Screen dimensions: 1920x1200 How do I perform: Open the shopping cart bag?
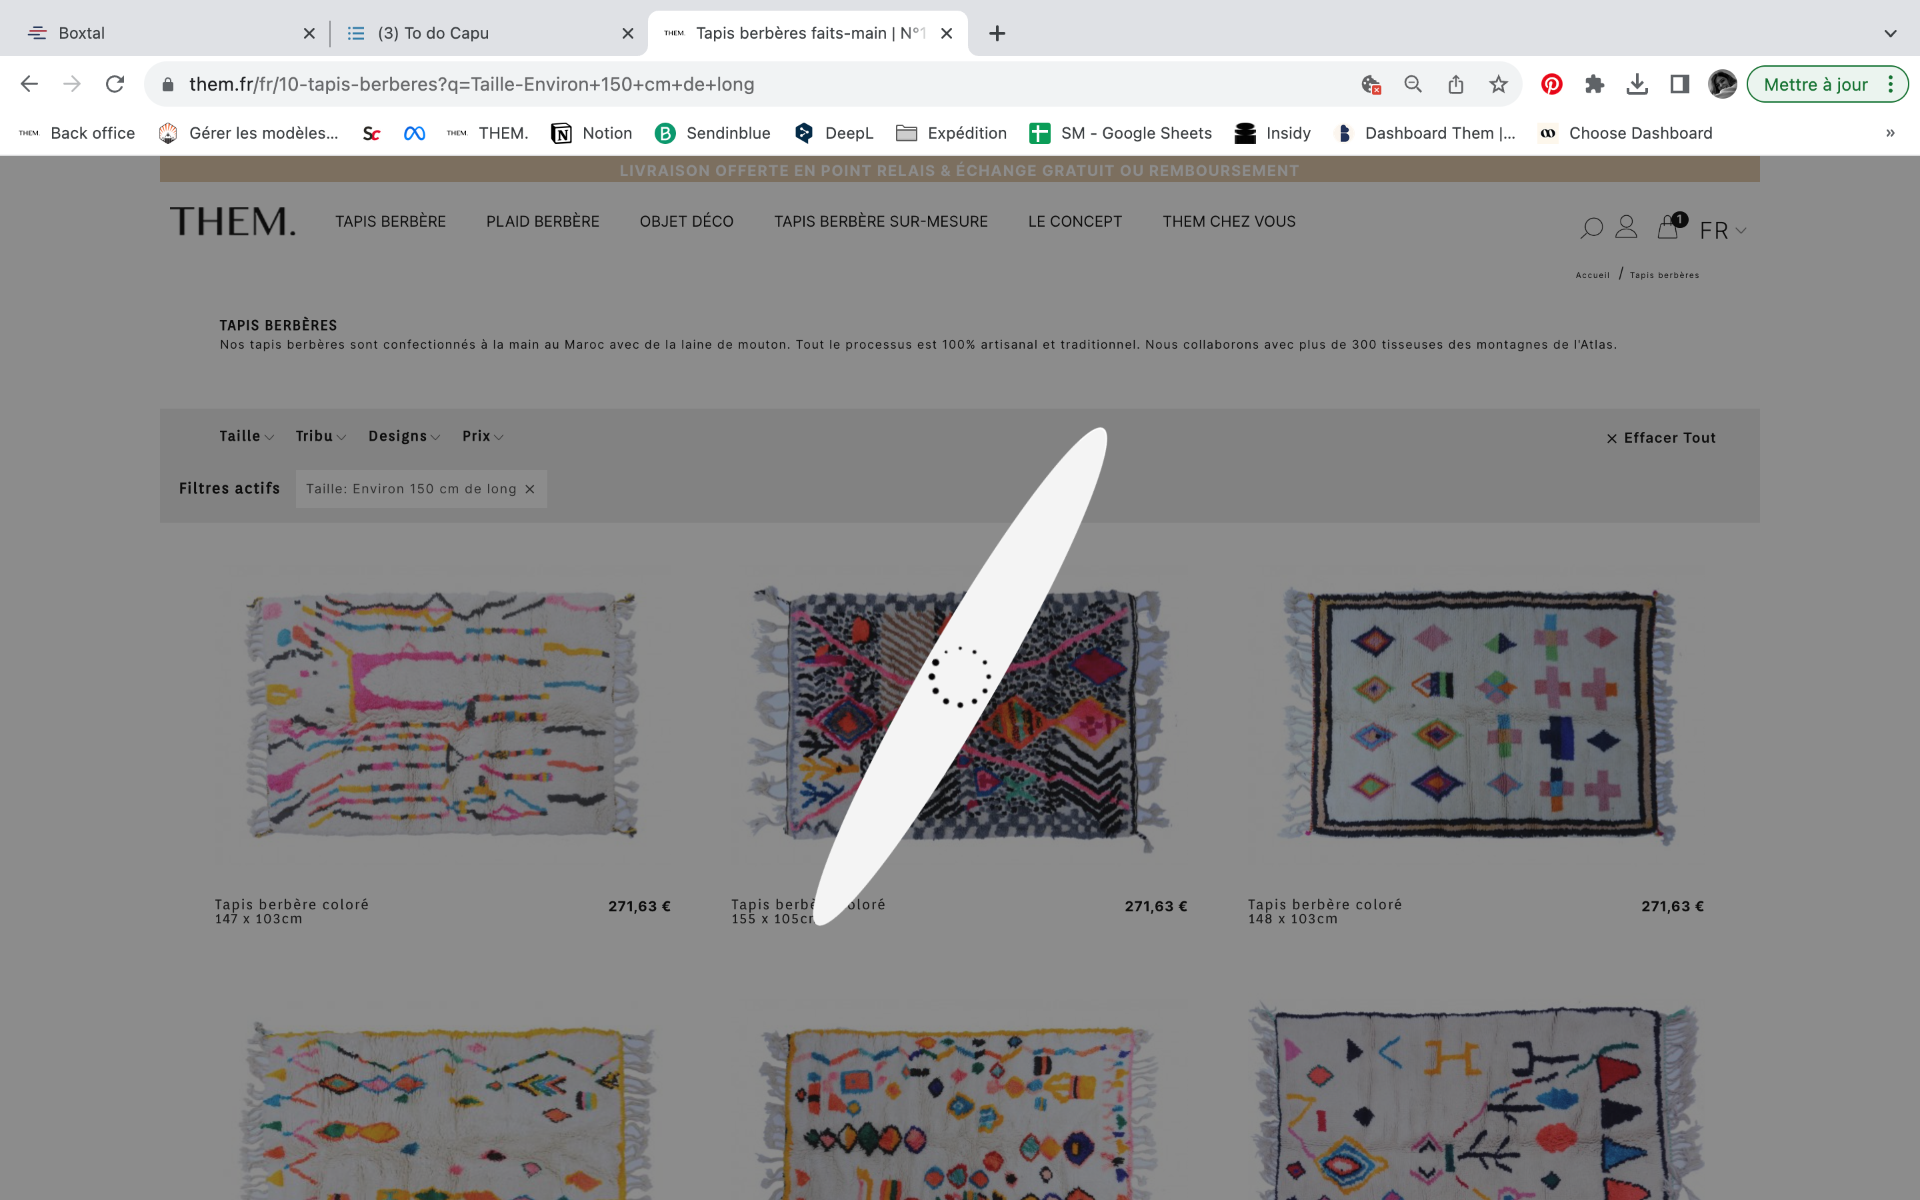1668,227
